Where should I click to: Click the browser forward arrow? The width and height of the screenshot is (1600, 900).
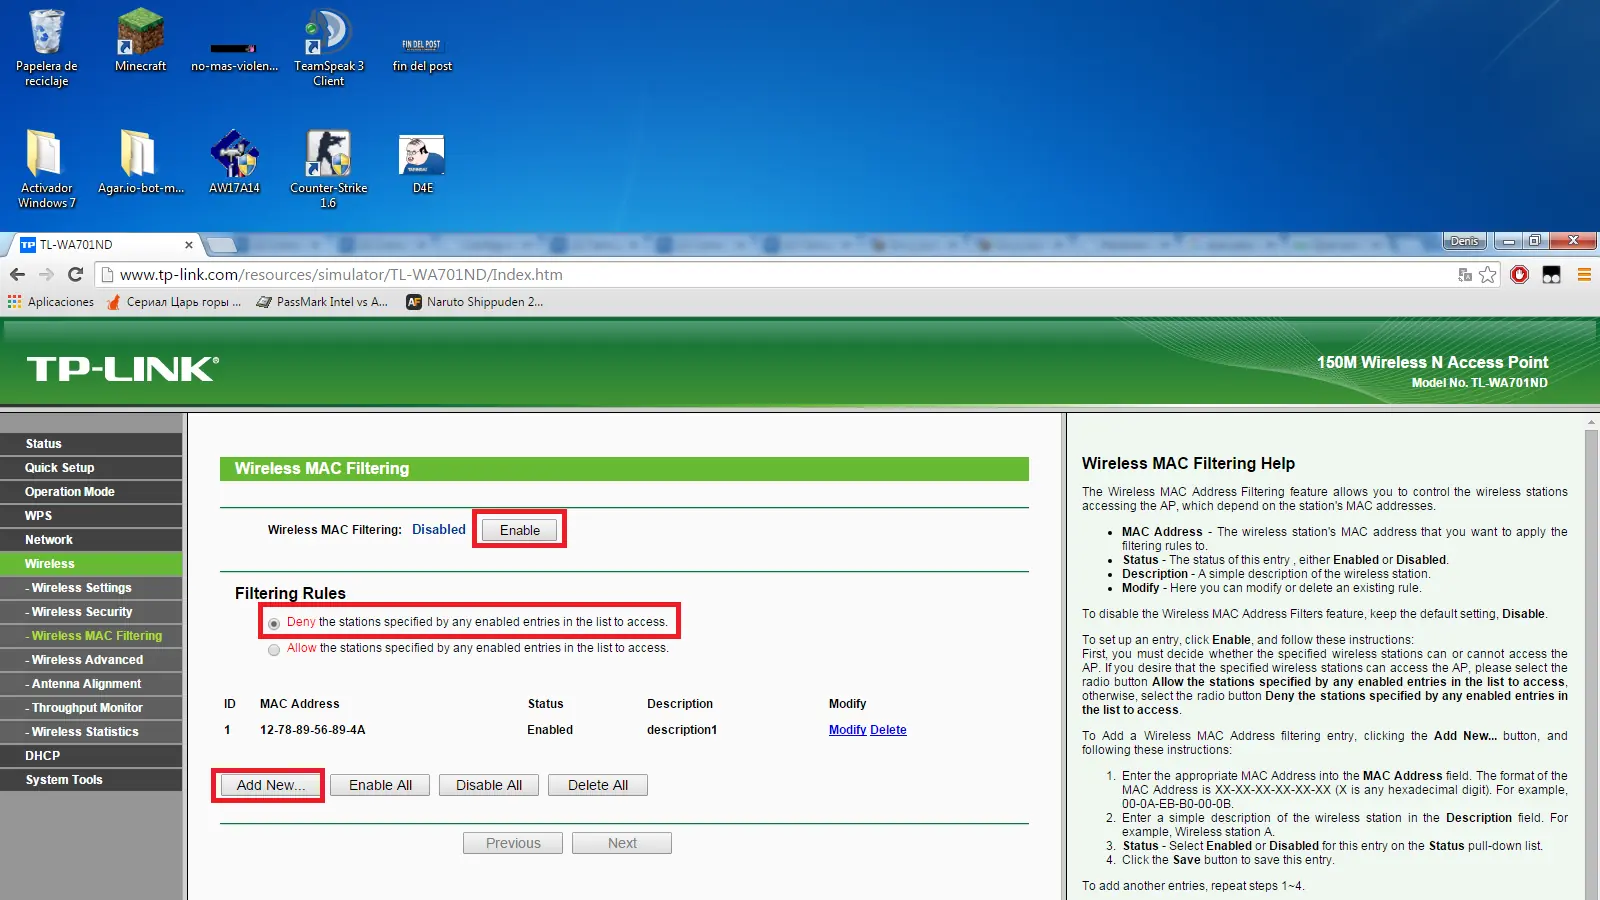pyautogui.click(x=46, y=274)
